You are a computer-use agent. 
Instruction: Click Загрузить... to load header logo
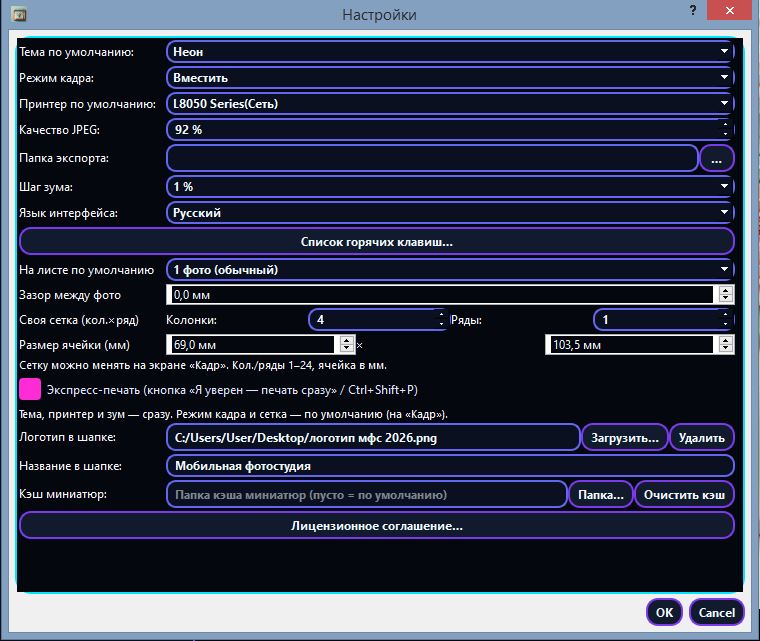(x=625, y=438)
